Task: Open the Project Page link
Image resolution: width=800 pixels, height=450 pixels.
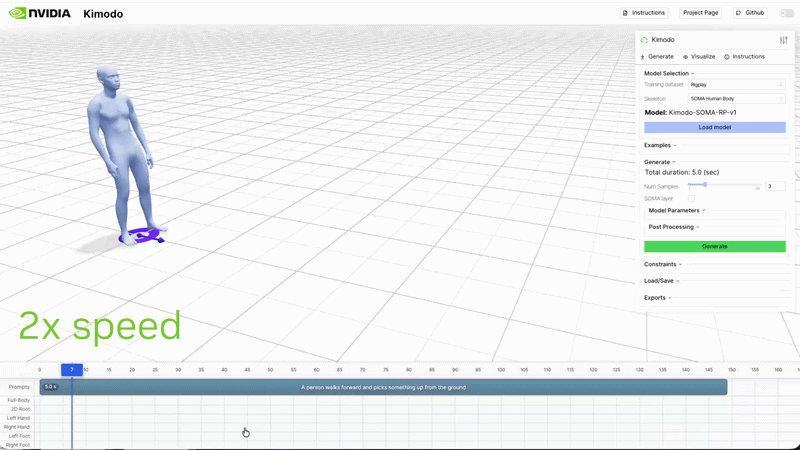Action: (701, 13)
